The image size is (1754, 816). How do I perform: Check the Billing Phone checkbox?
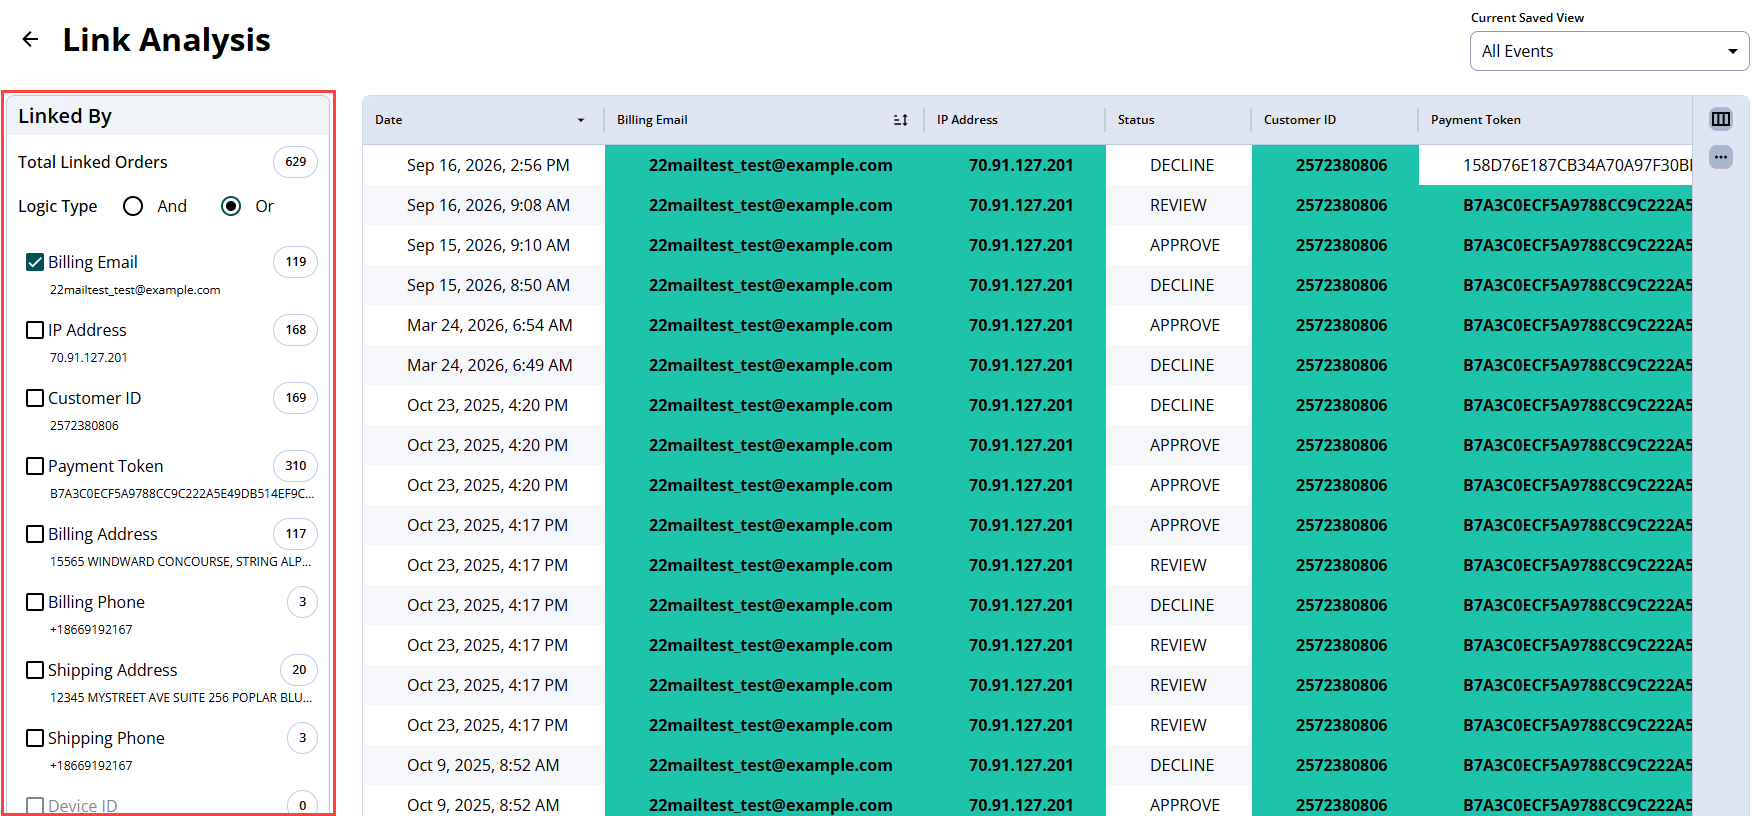35,602
